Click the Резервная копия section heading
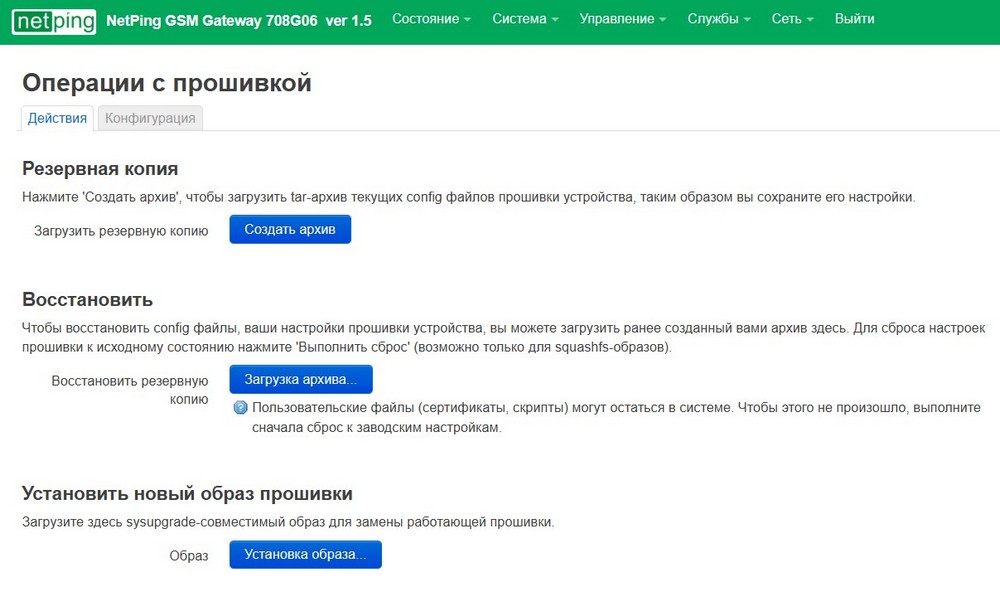The image size is (1000, 597). click(x=100, y=169)
